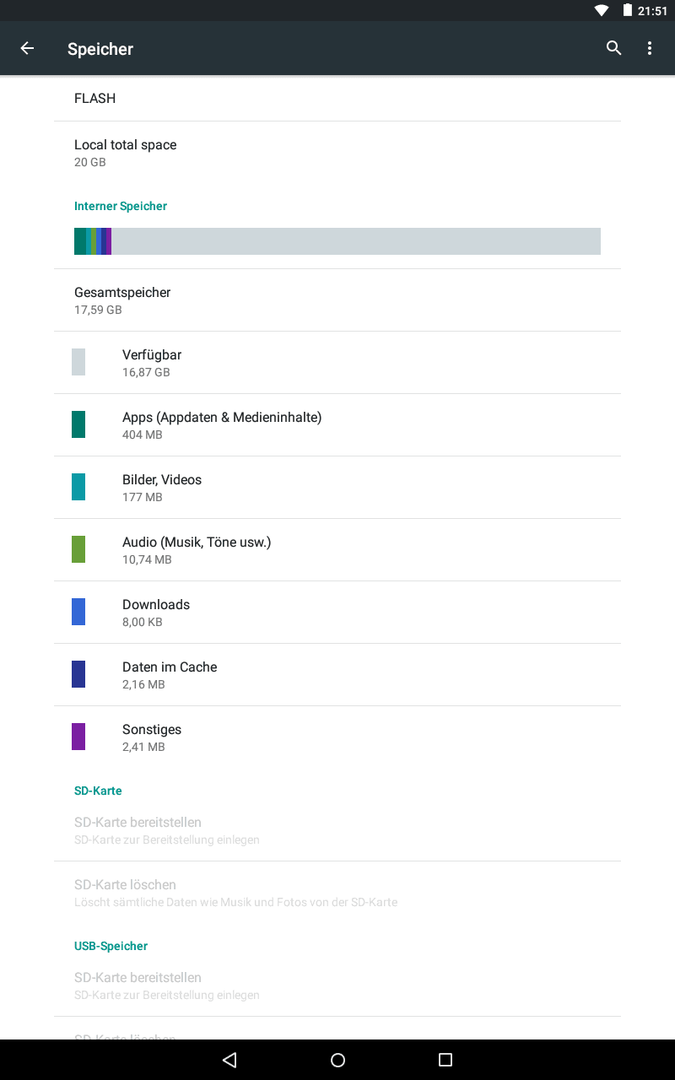This screenshot has width=675, height=1080.
Task: Tap the Wi-Fi status icon
Action: tap(601, 10)
